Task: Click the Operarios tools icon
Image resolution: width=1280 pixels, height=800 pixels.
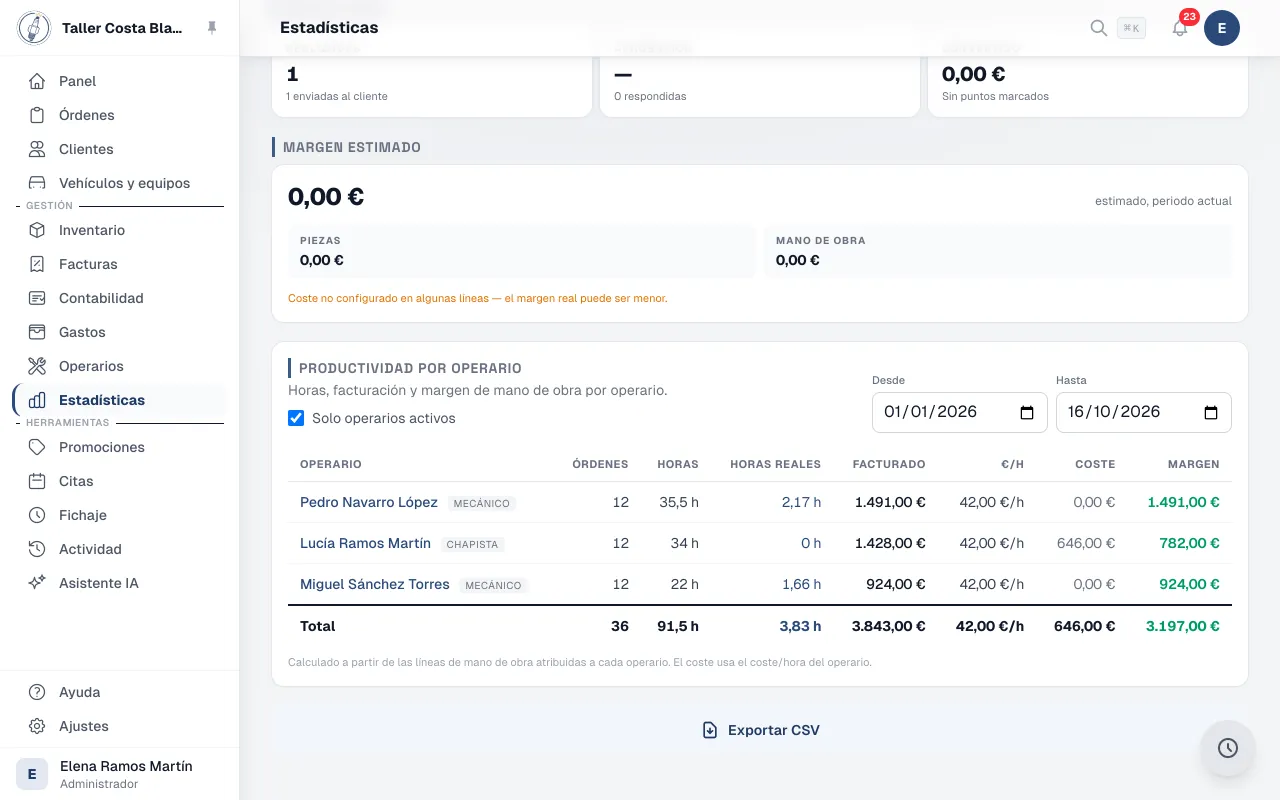Action: point(37,366)
